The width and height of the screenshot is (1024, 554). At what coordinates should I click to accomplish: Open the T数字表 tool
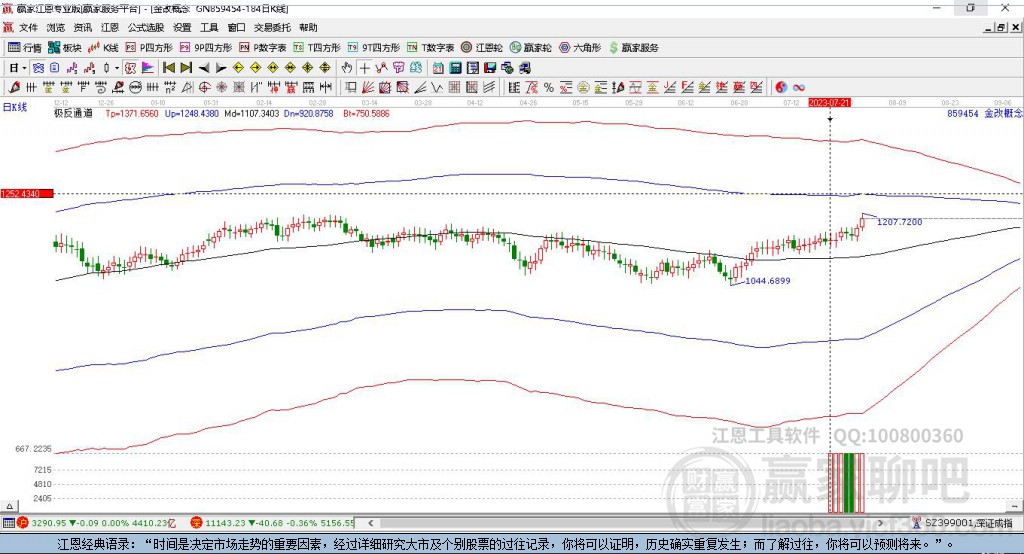(430, 48)
